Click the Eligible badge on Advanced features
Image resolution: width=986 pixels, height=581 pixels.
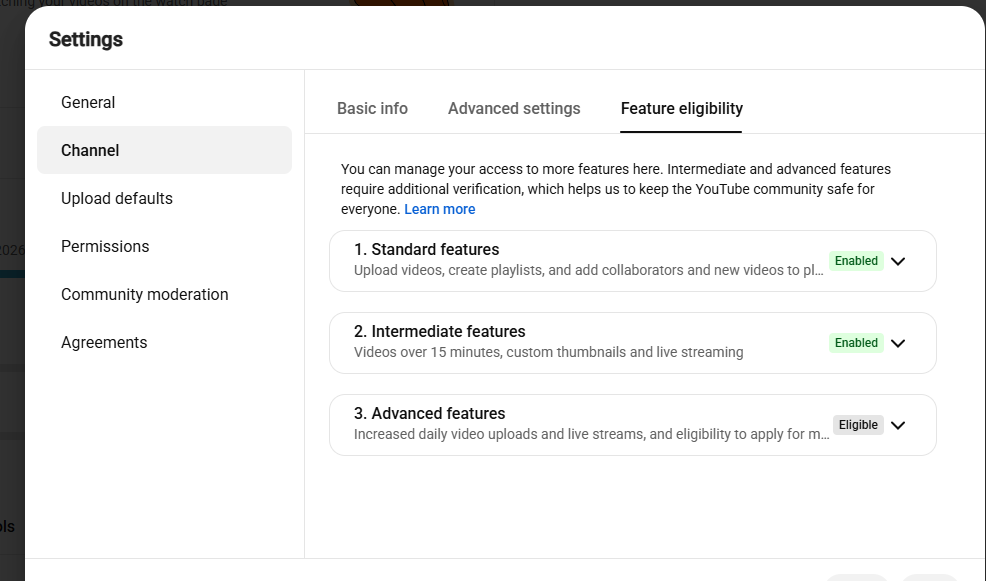pos(858,425)
